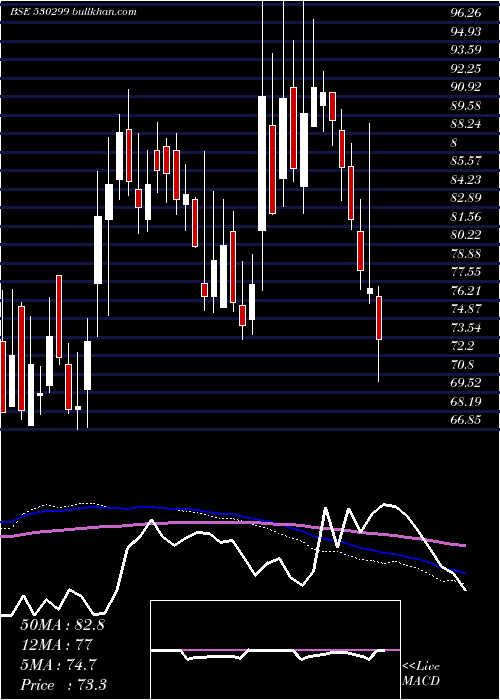Screen dimensions: 500x700
Task: Click the 76.21 price axis label
Action: (x=466, y=291)
